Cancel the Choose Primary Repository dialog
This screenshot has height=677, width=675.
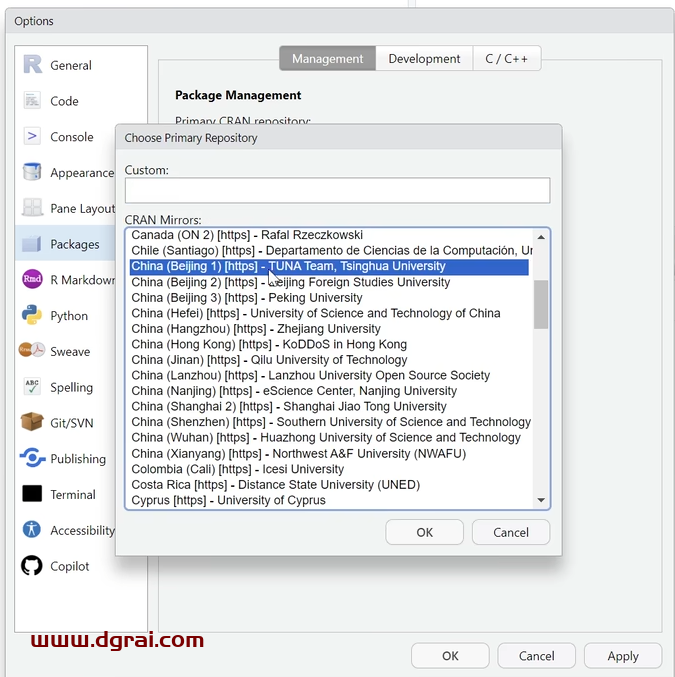click(511, 532)
